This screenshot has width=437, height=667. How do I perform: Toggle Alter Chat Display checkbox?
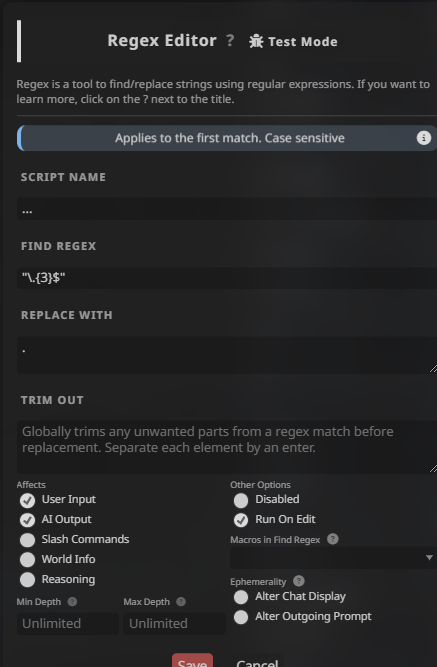tap(241, 597)
